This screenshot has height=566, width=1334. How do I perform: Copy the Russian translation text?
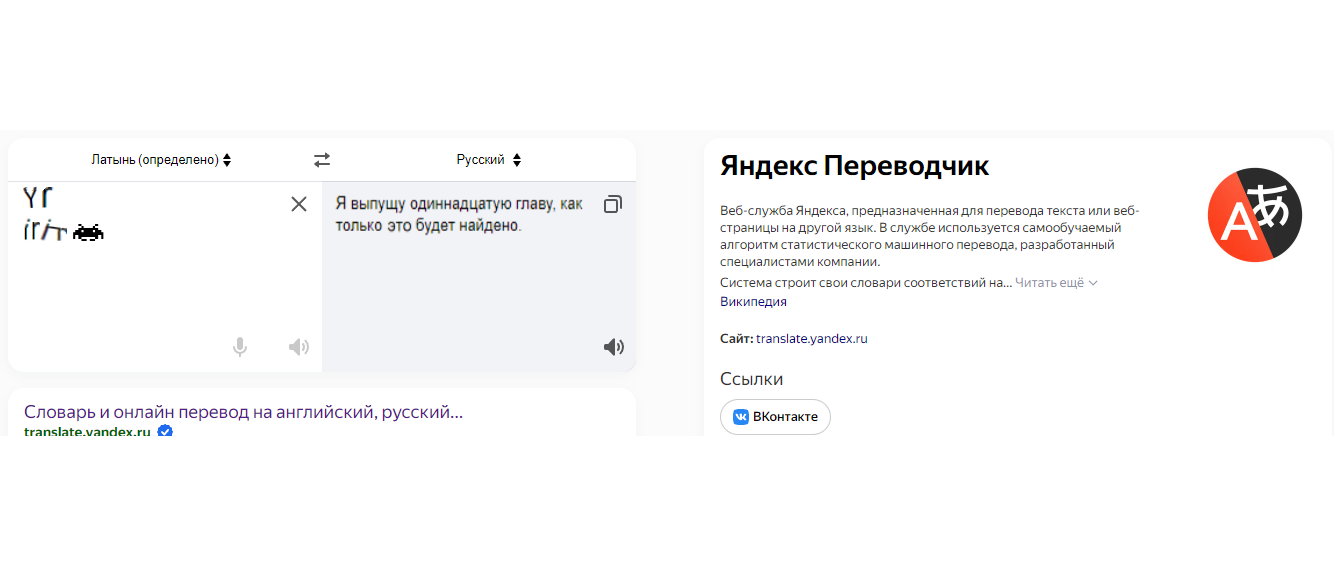(x=613, y=204)
